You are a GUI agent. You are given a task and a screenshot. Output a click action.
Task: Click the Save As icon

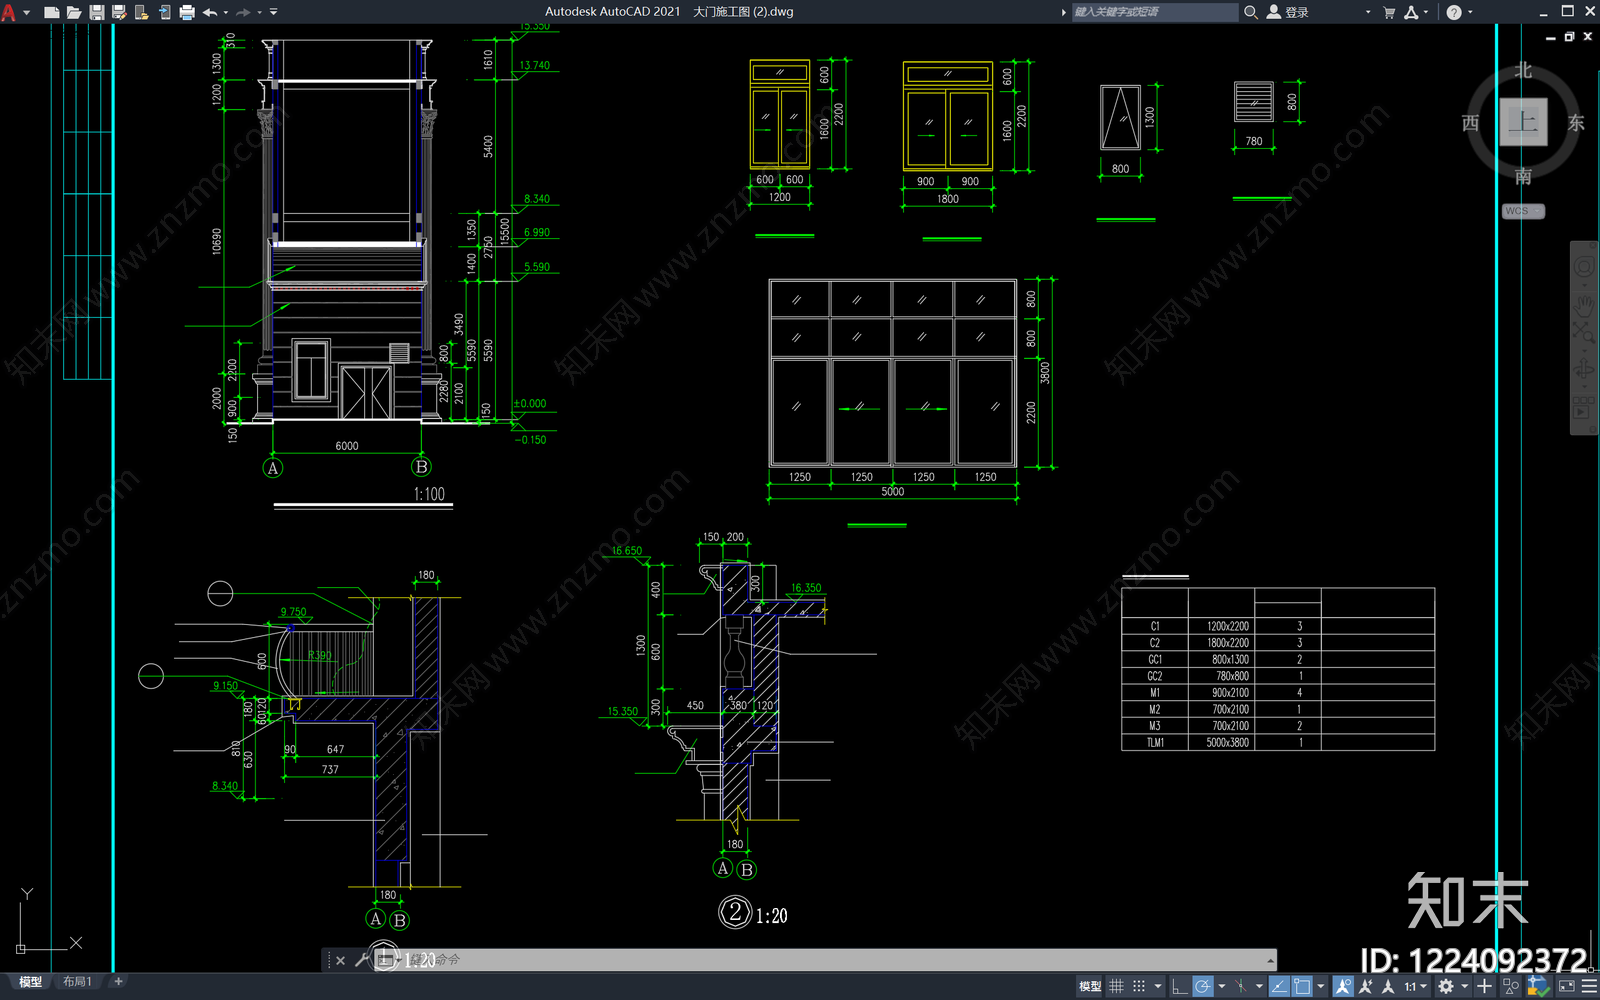pos(119,12)
